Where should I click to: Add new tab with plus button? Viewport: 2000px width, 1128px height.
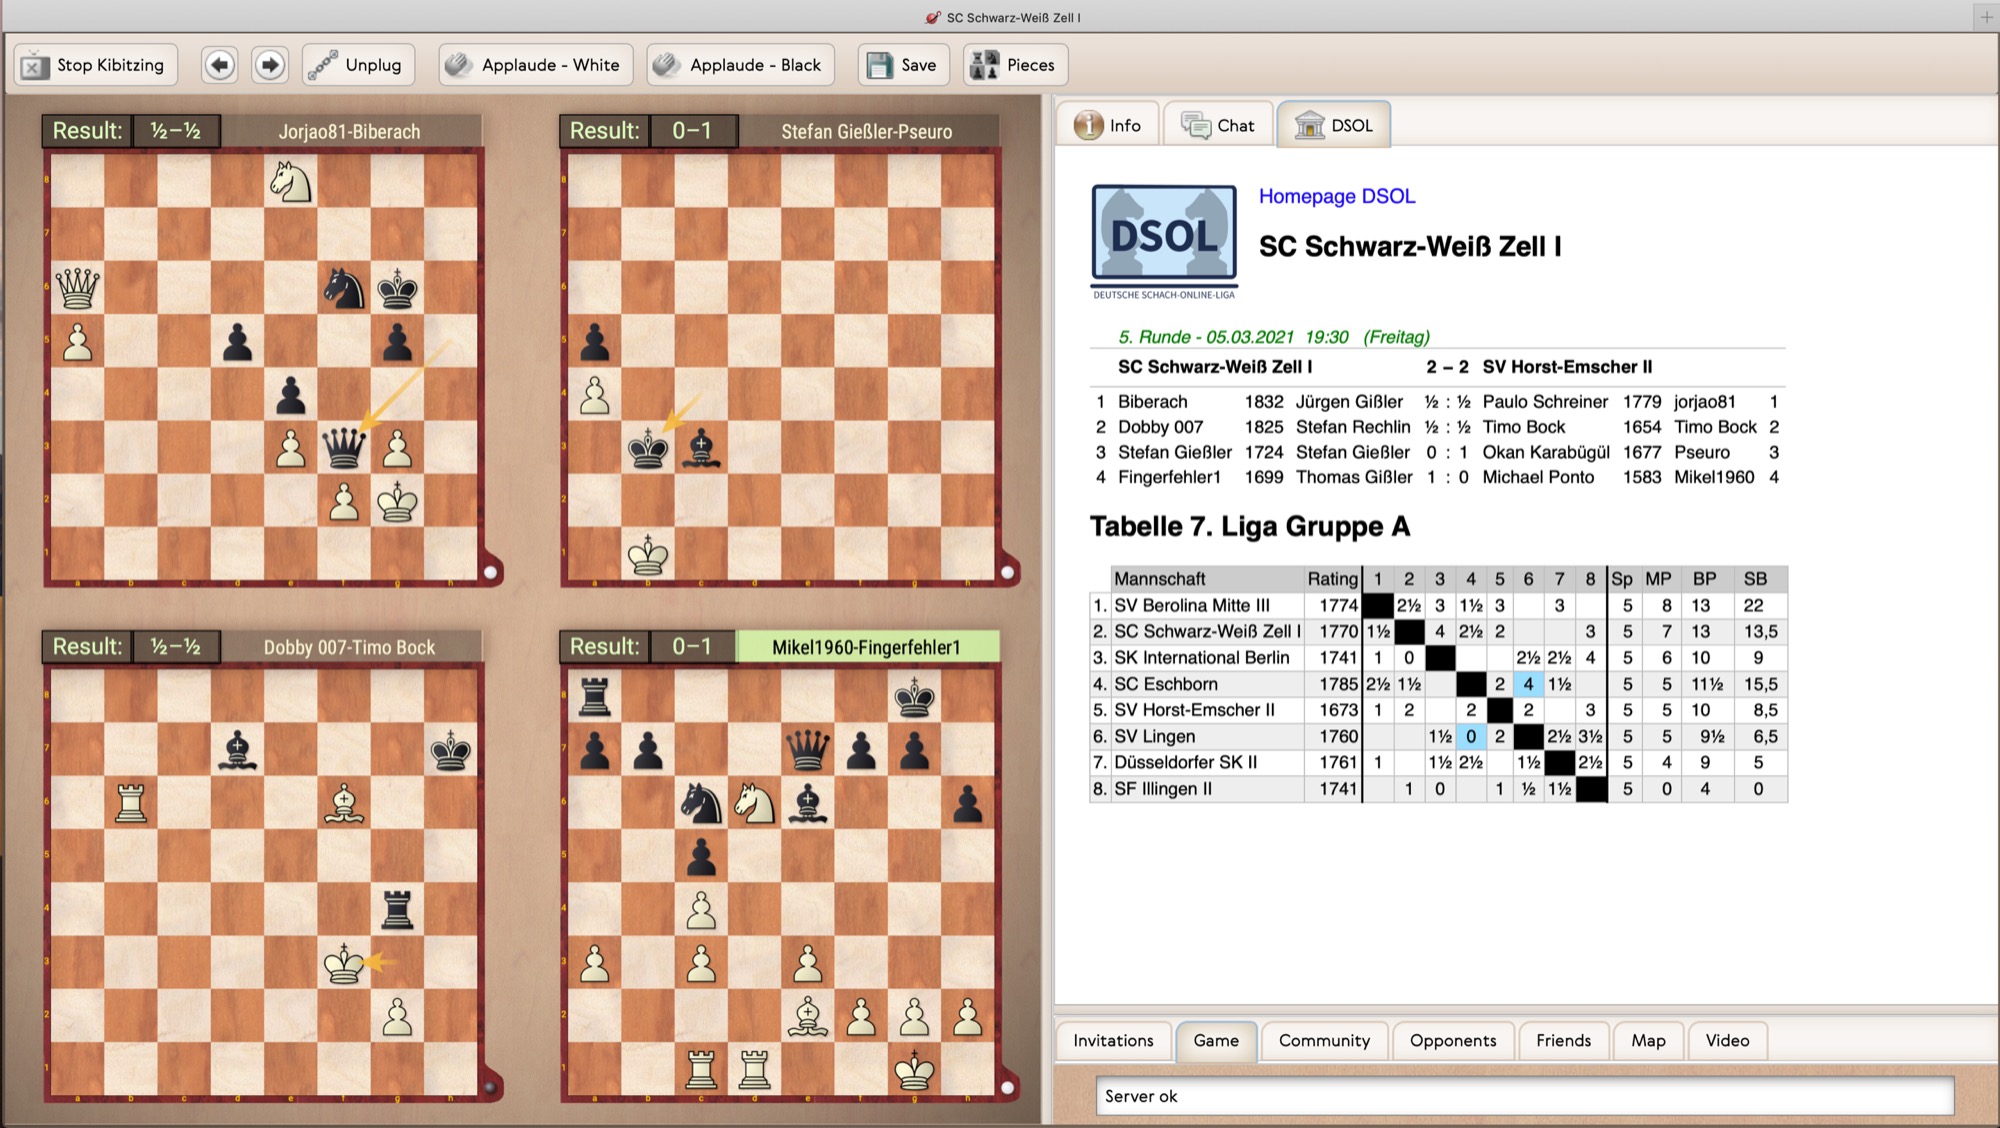click(x=1986, y=16)
